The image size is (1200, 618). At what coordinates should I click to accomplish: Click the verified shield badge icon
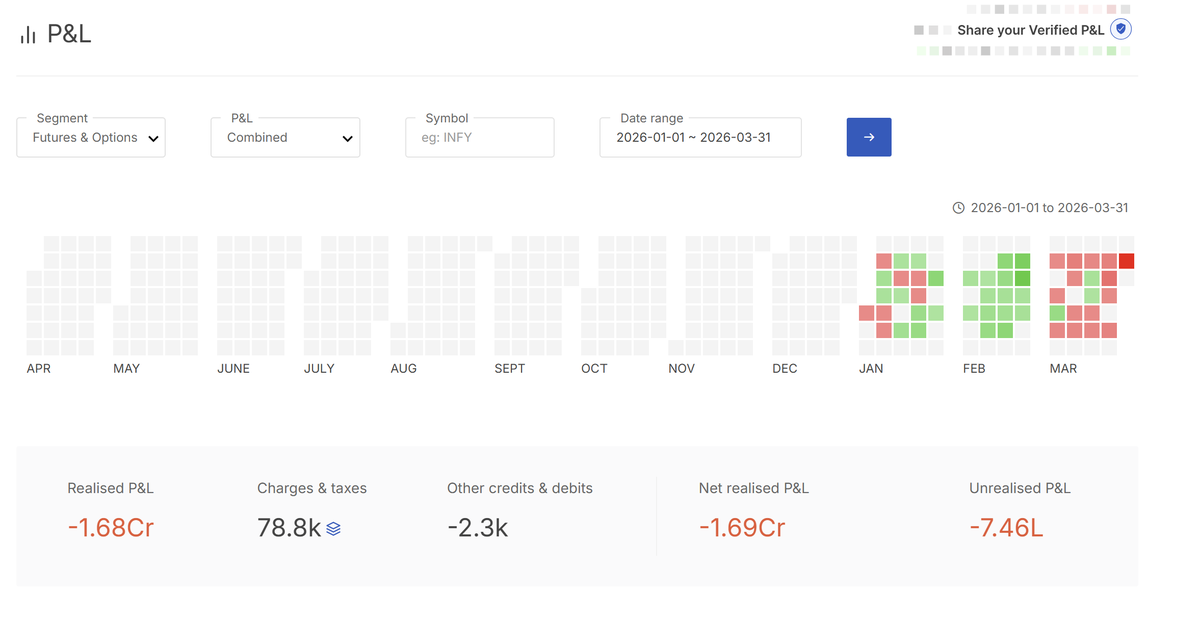coord(1121,29)
